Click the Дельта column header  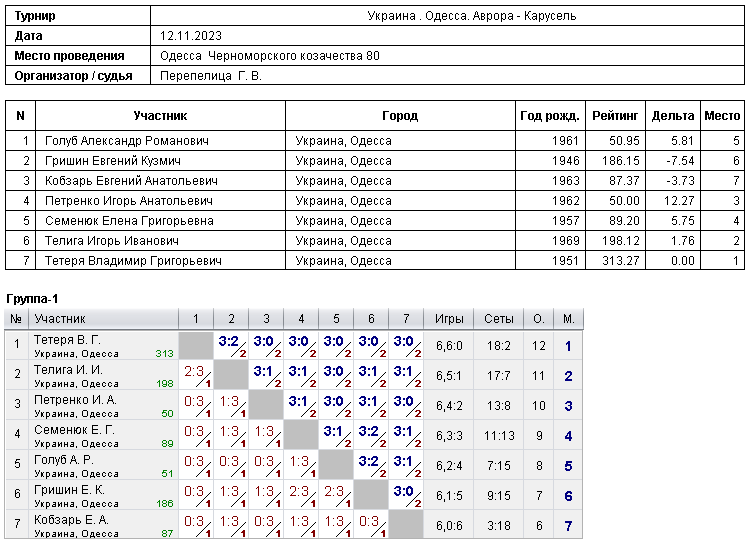click(673, 115)
